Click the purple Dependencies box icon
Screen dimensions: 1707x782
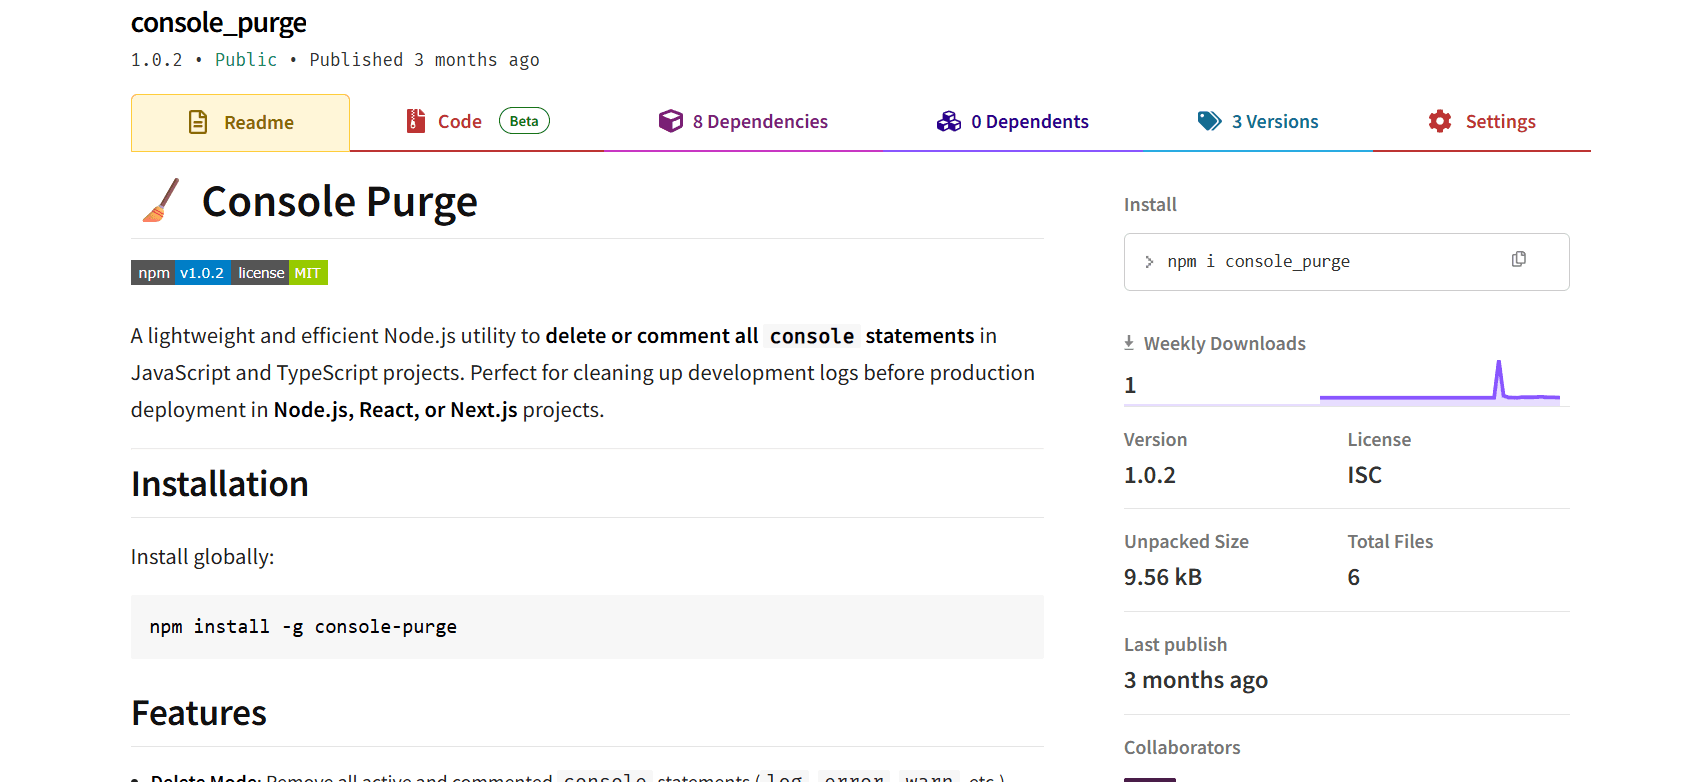point(670,121)
